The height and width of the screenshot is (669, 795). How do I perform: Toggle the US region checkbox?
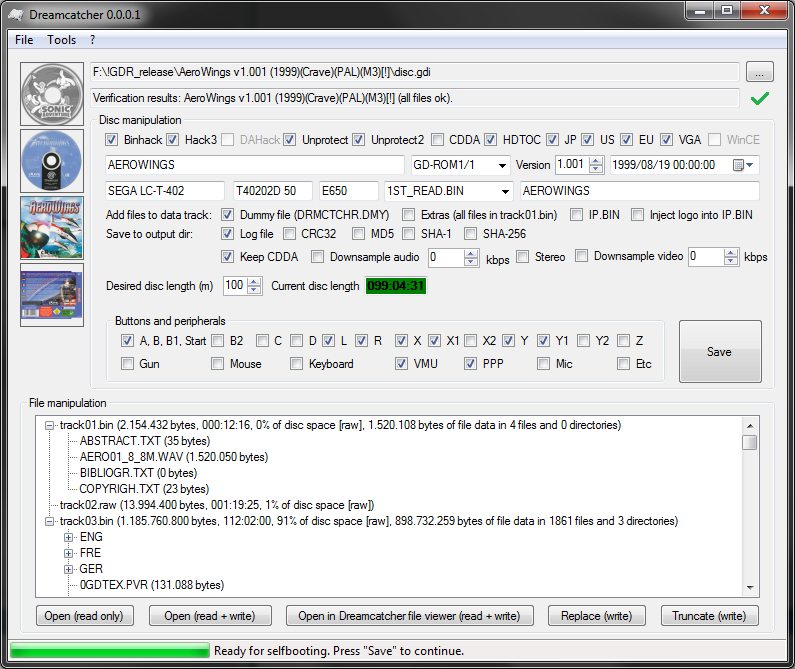coord(588,140)
